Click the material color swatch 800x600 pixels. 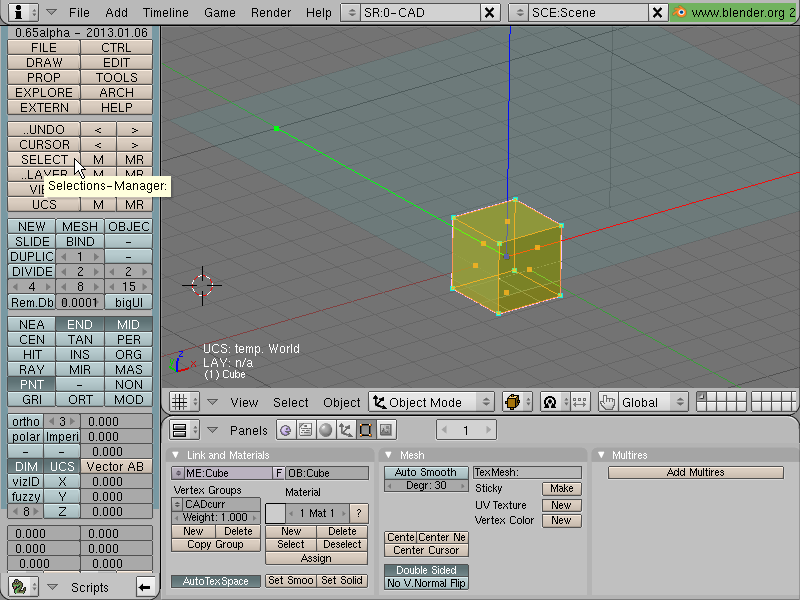276,513
